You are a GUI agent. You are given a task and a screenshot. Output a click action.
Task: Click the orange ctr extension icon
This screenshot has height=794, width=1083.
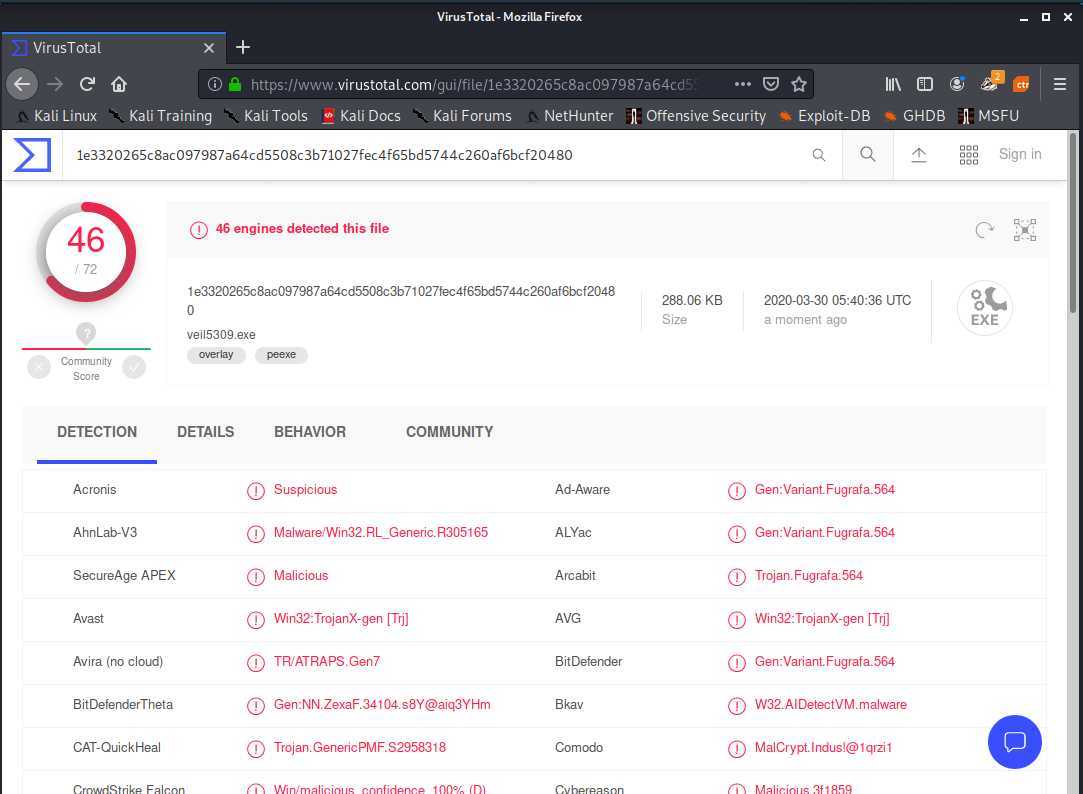1022,84
